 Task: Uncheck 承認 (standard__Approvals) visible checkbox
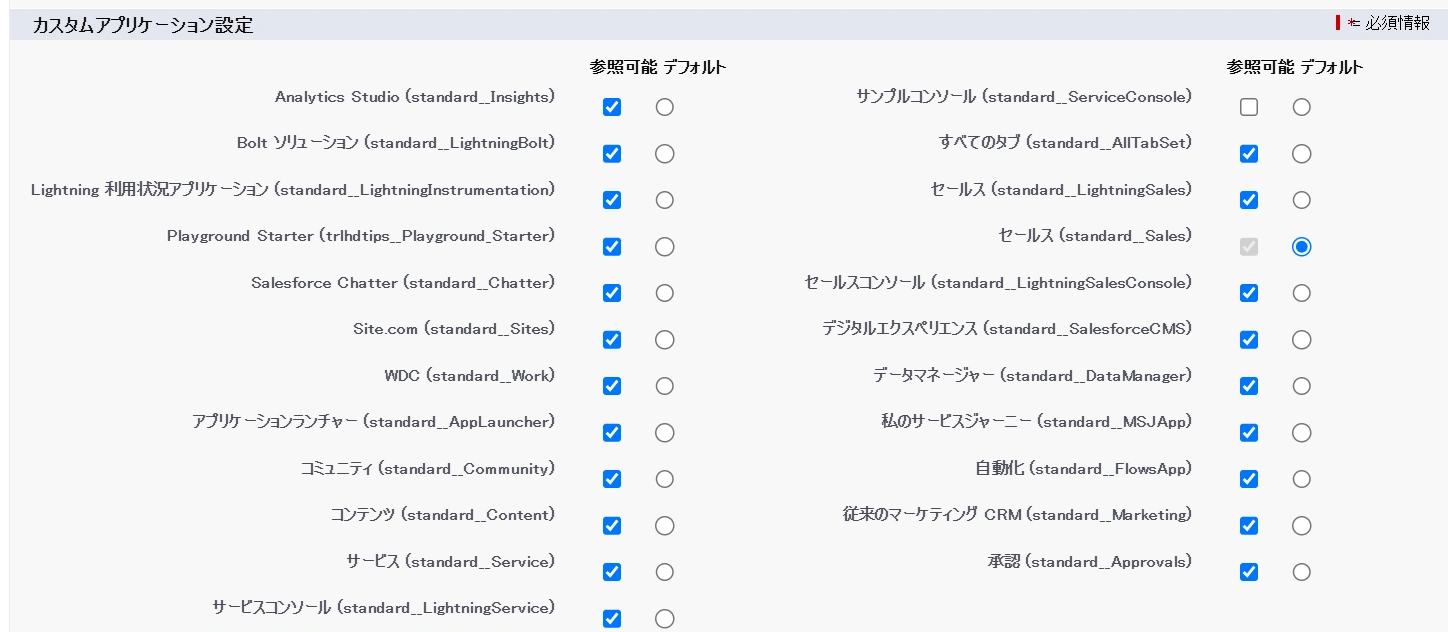[x=1249, y=572]
